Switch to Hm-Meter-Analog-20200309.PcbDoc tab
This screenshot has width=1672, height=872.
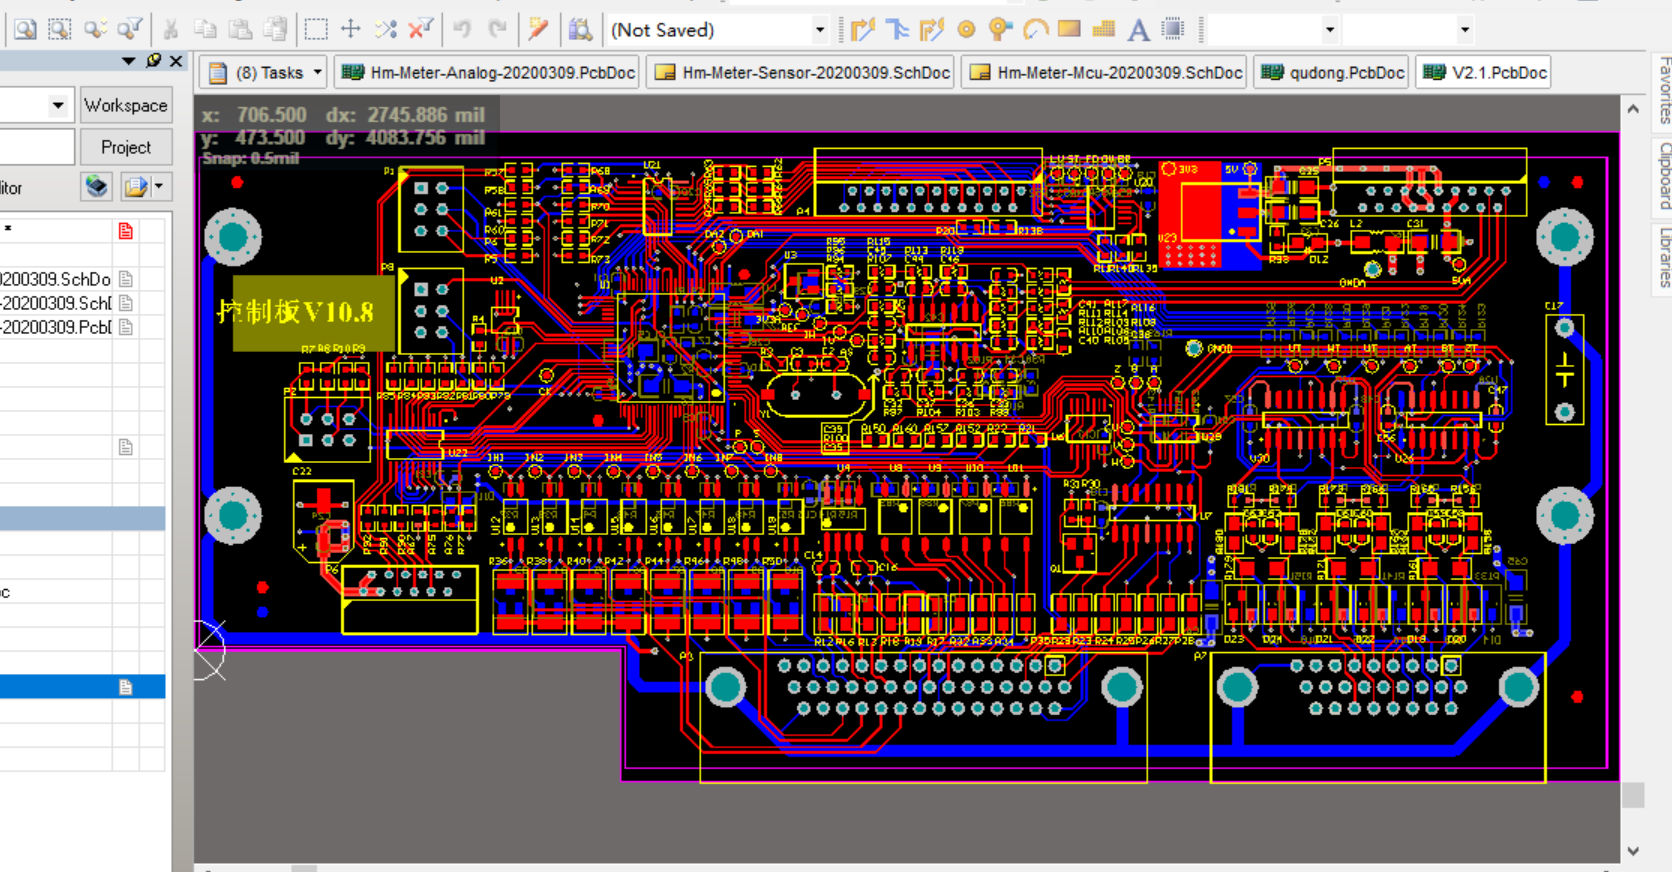point(489,72)
